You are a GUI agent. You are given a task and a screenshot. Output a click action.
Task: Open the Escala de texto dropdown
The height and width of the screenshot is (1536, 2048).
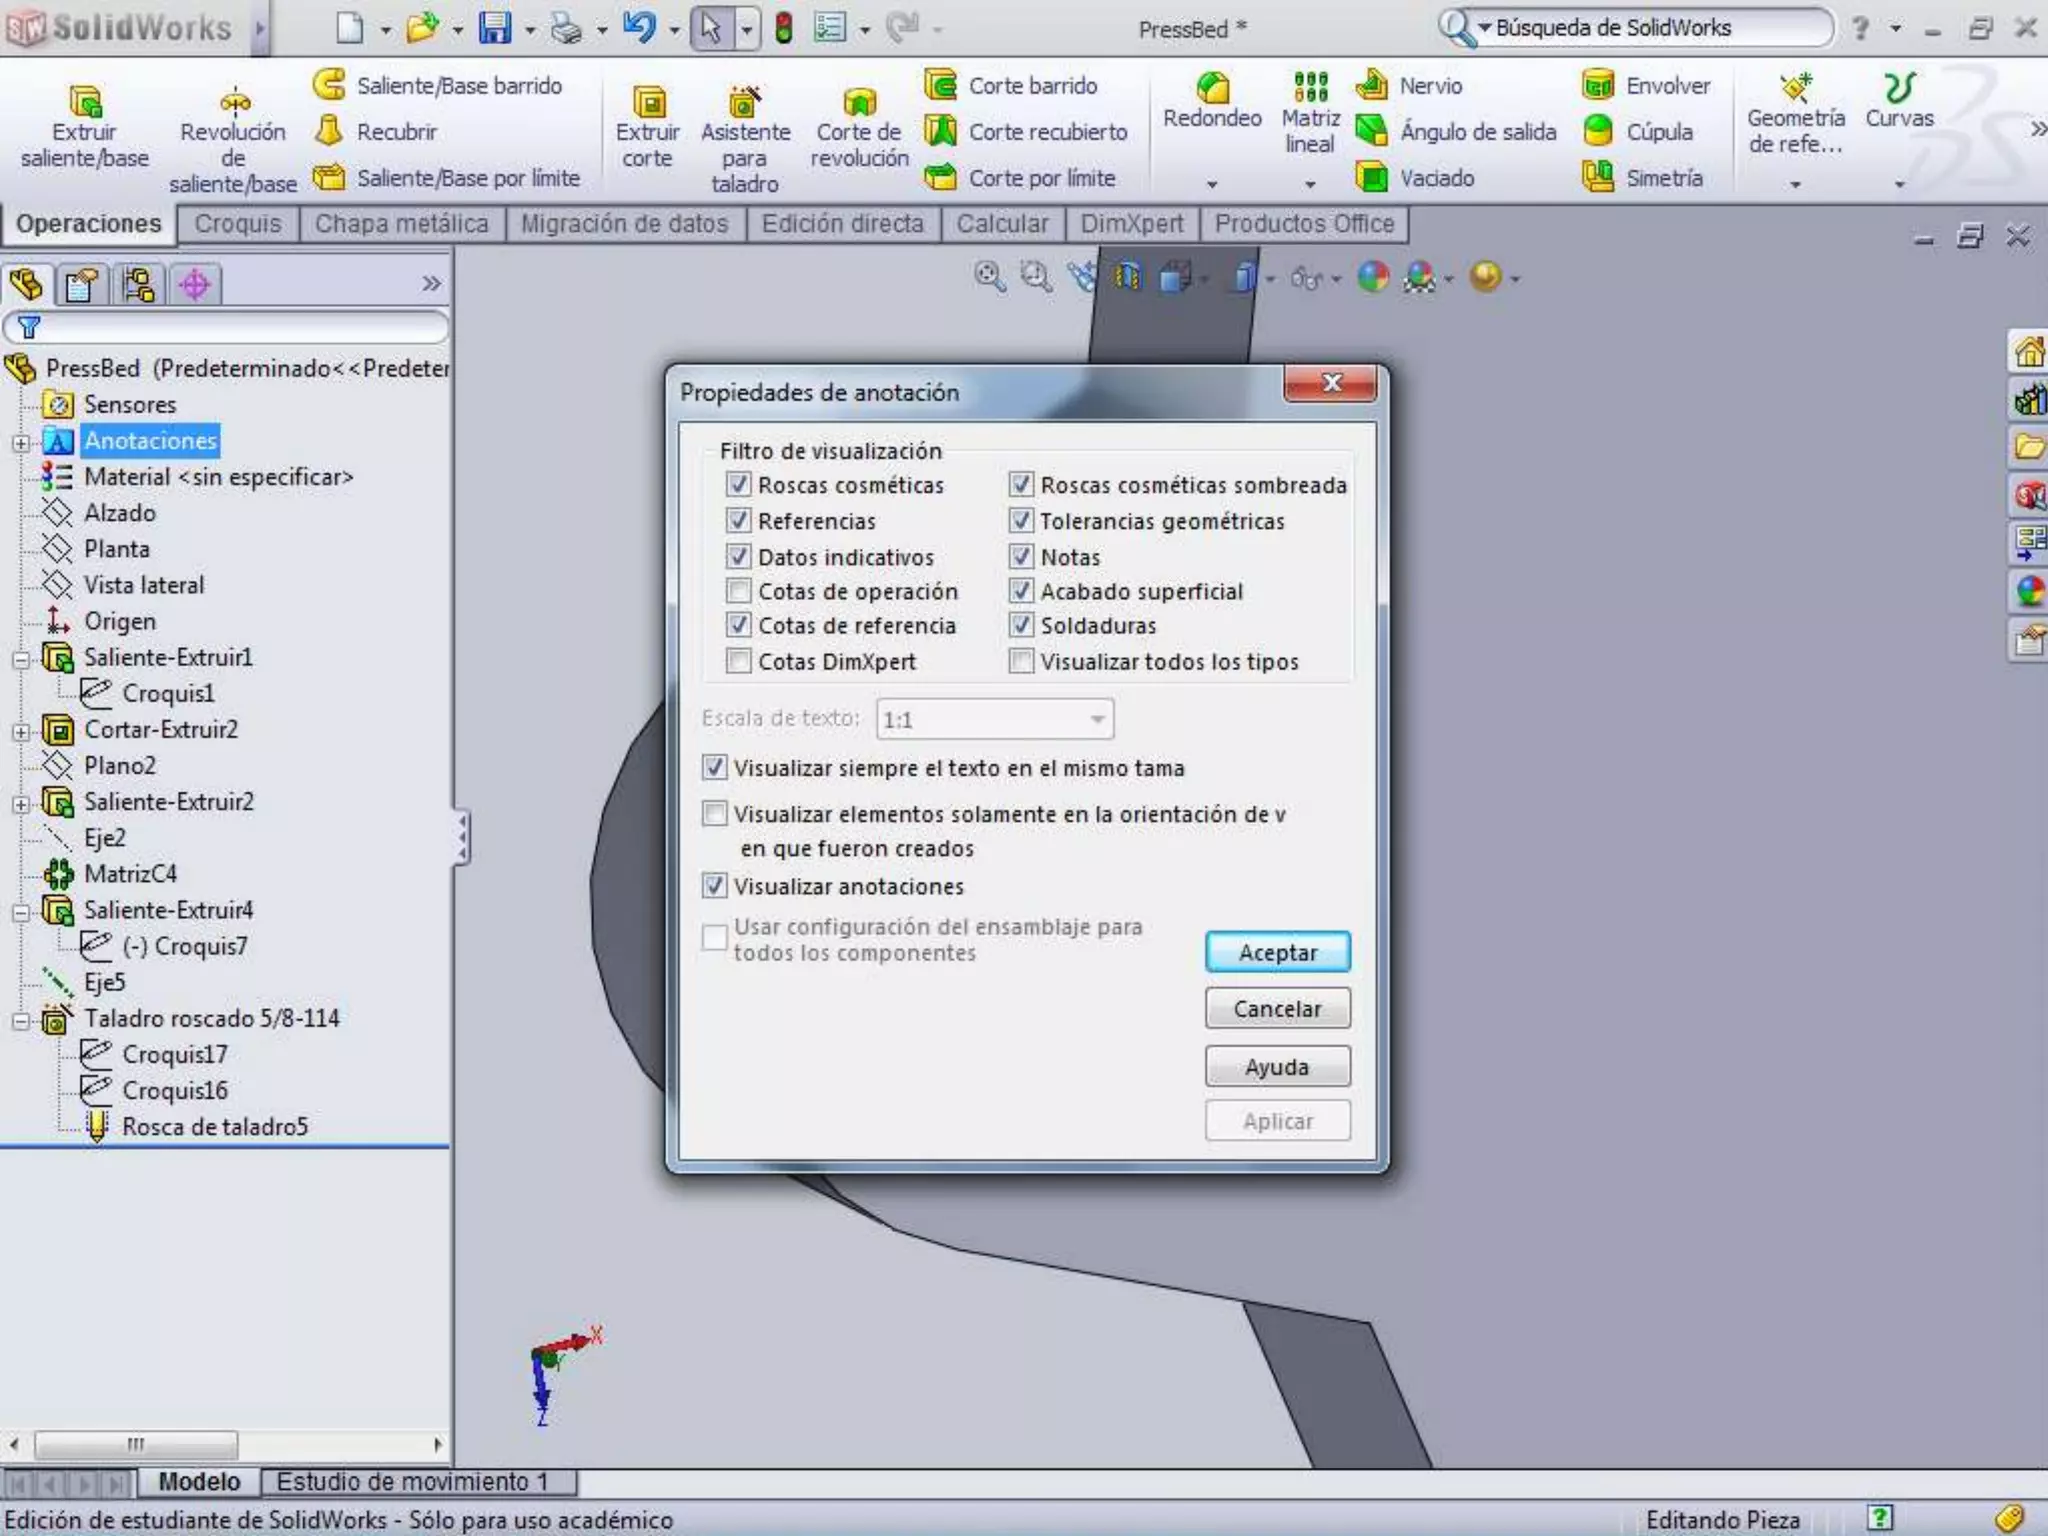(x=1097, y=719)
